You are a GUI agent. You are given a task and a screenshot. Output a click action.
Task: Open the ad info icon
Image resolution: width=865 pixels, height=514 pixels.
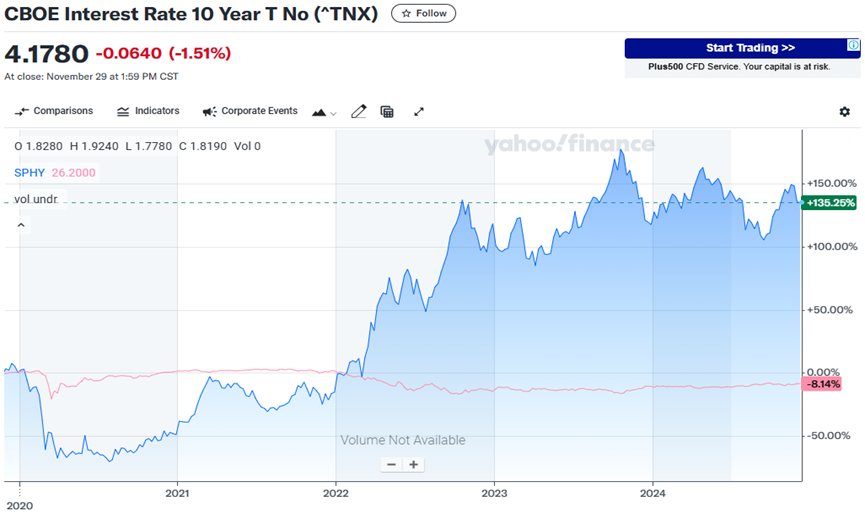[x=853, y=45]
